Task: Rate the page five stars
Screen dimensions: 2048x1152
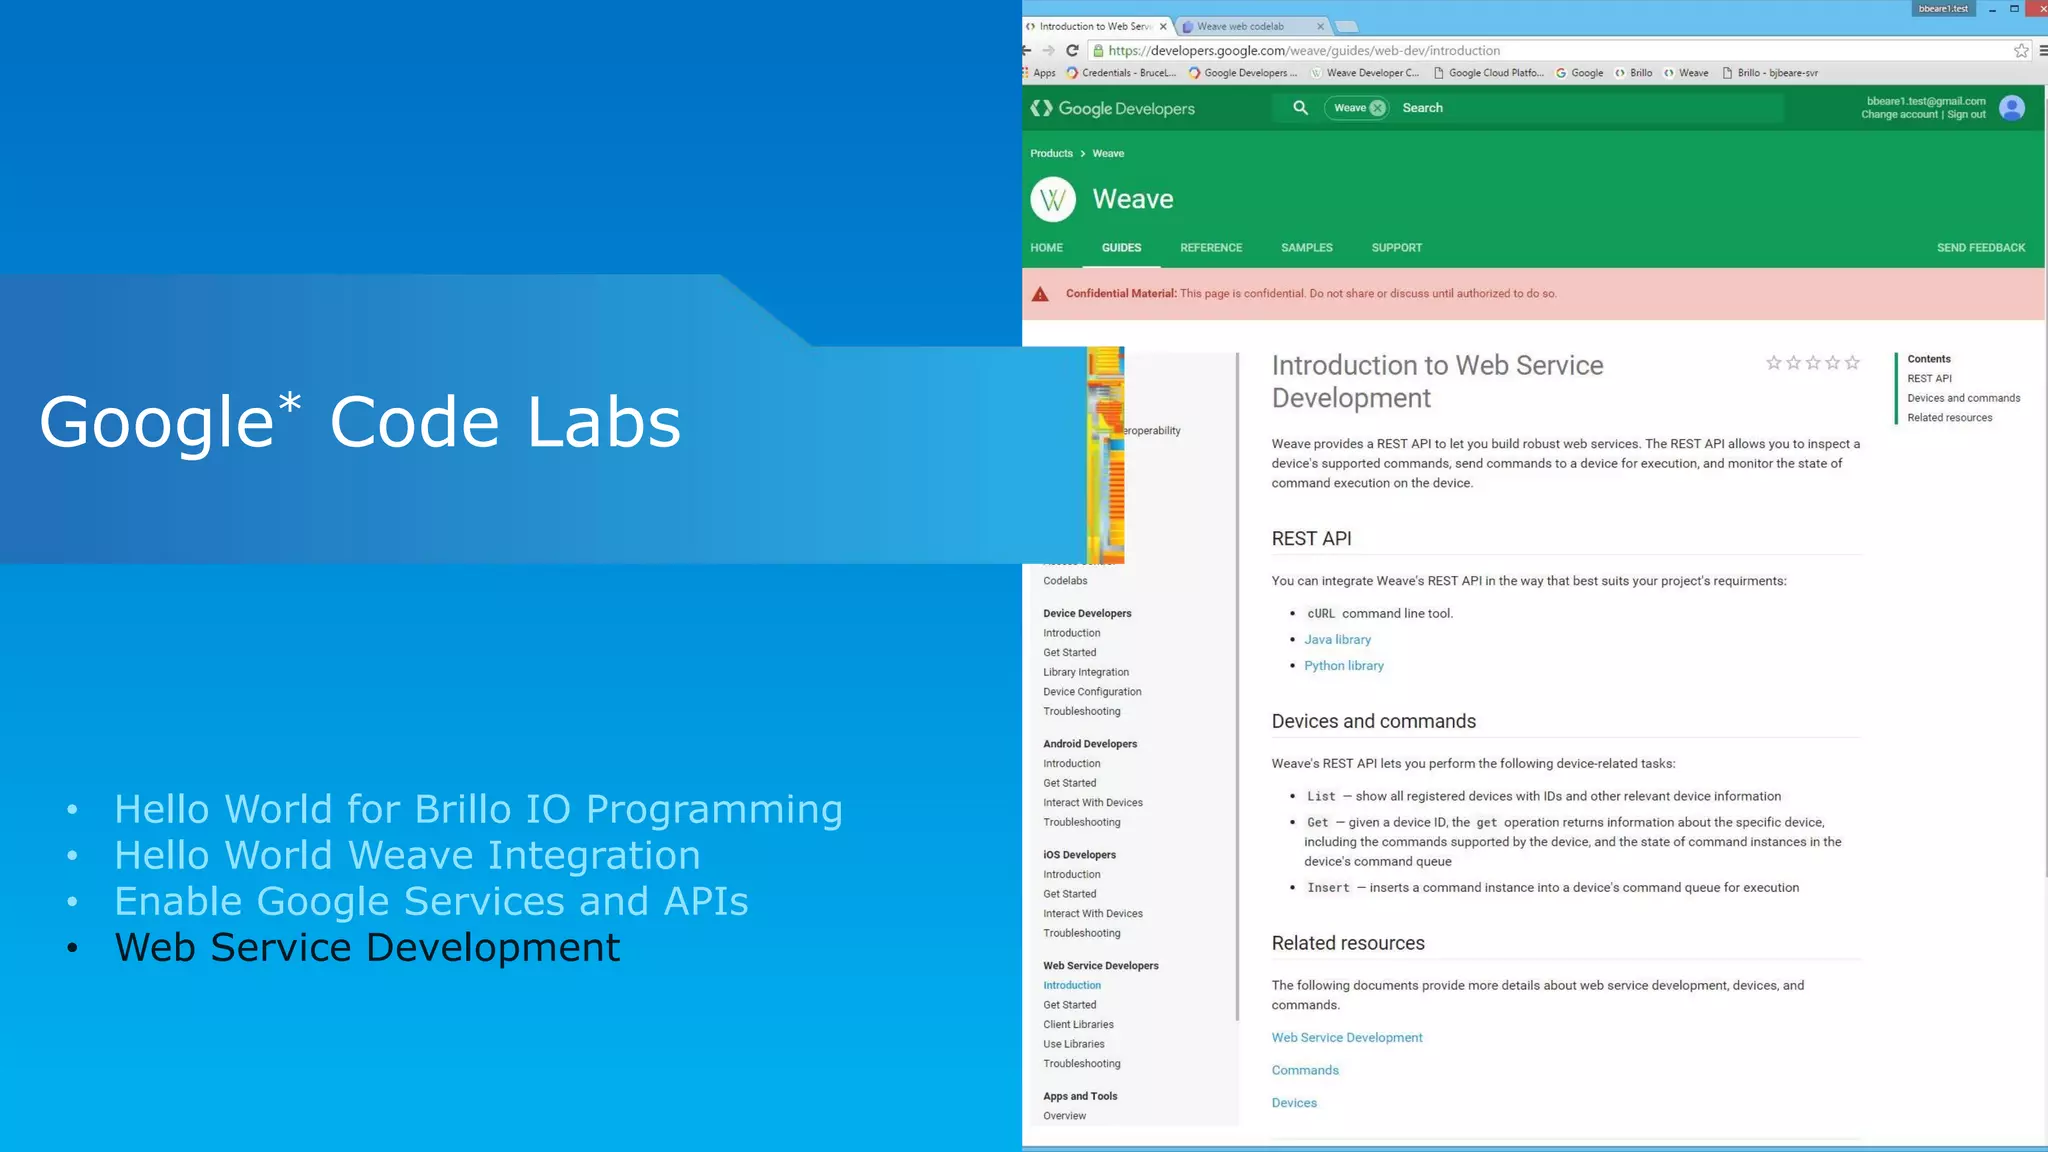Action: 1852,362
